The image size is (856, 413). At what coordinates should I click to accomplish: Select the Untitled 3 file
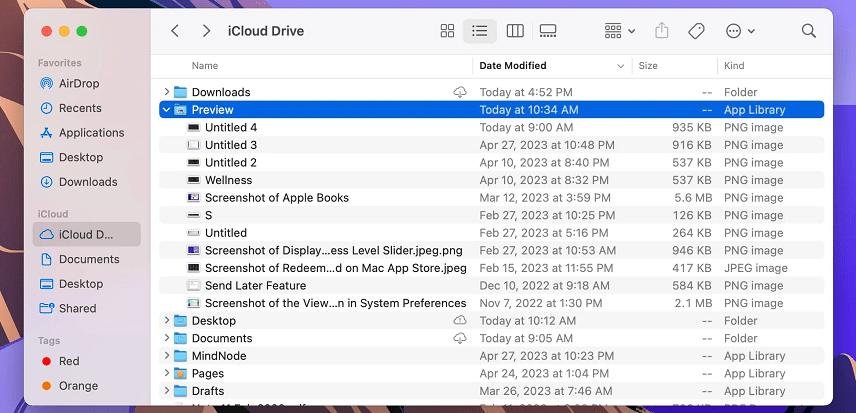tap(491, 145)
